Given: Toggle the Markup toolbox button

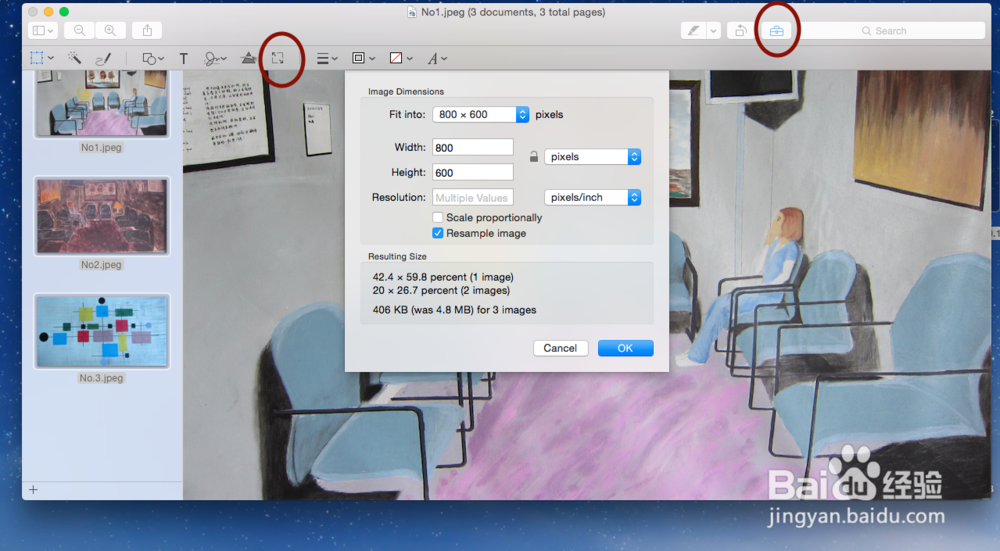Looking at the screenshot, I should [776, 31].
